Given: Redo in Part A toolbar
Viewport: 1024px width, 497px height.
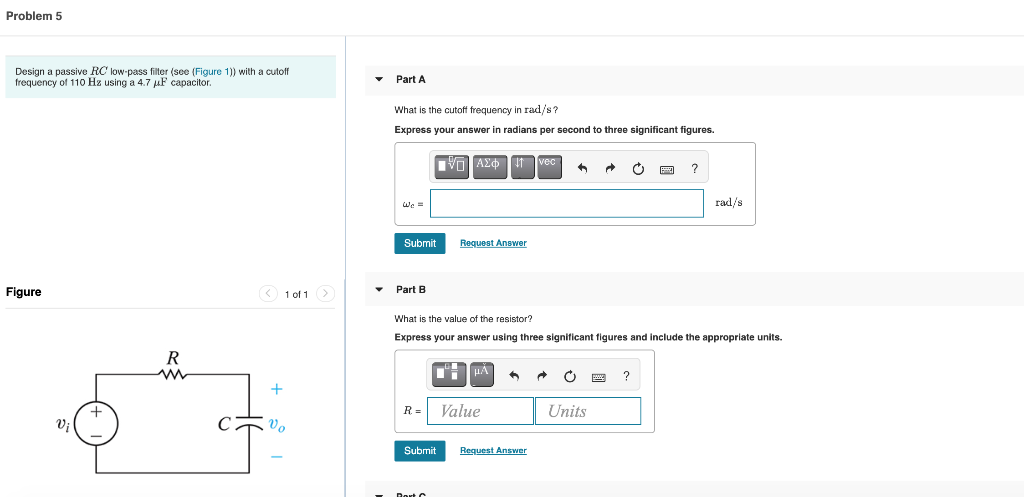Looking at the screenshot, I should [611, 169].
